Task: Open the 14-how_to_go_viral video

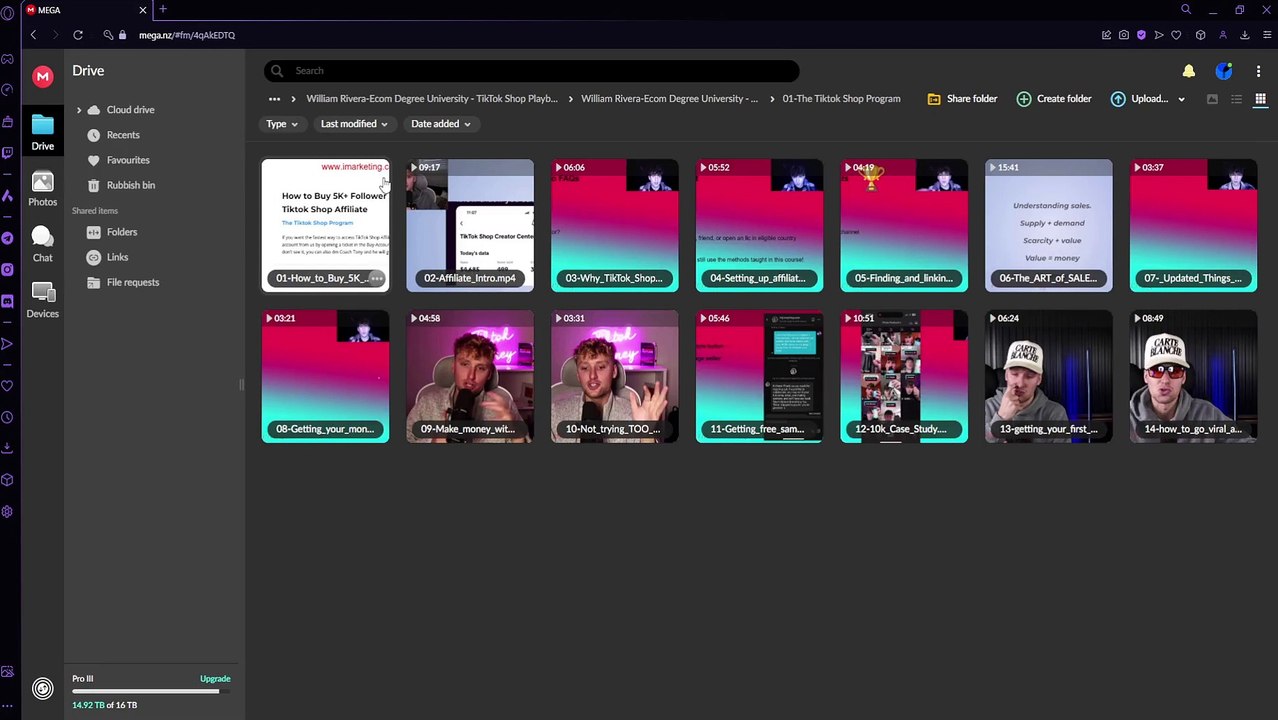Action: (x=1193, y=377)
